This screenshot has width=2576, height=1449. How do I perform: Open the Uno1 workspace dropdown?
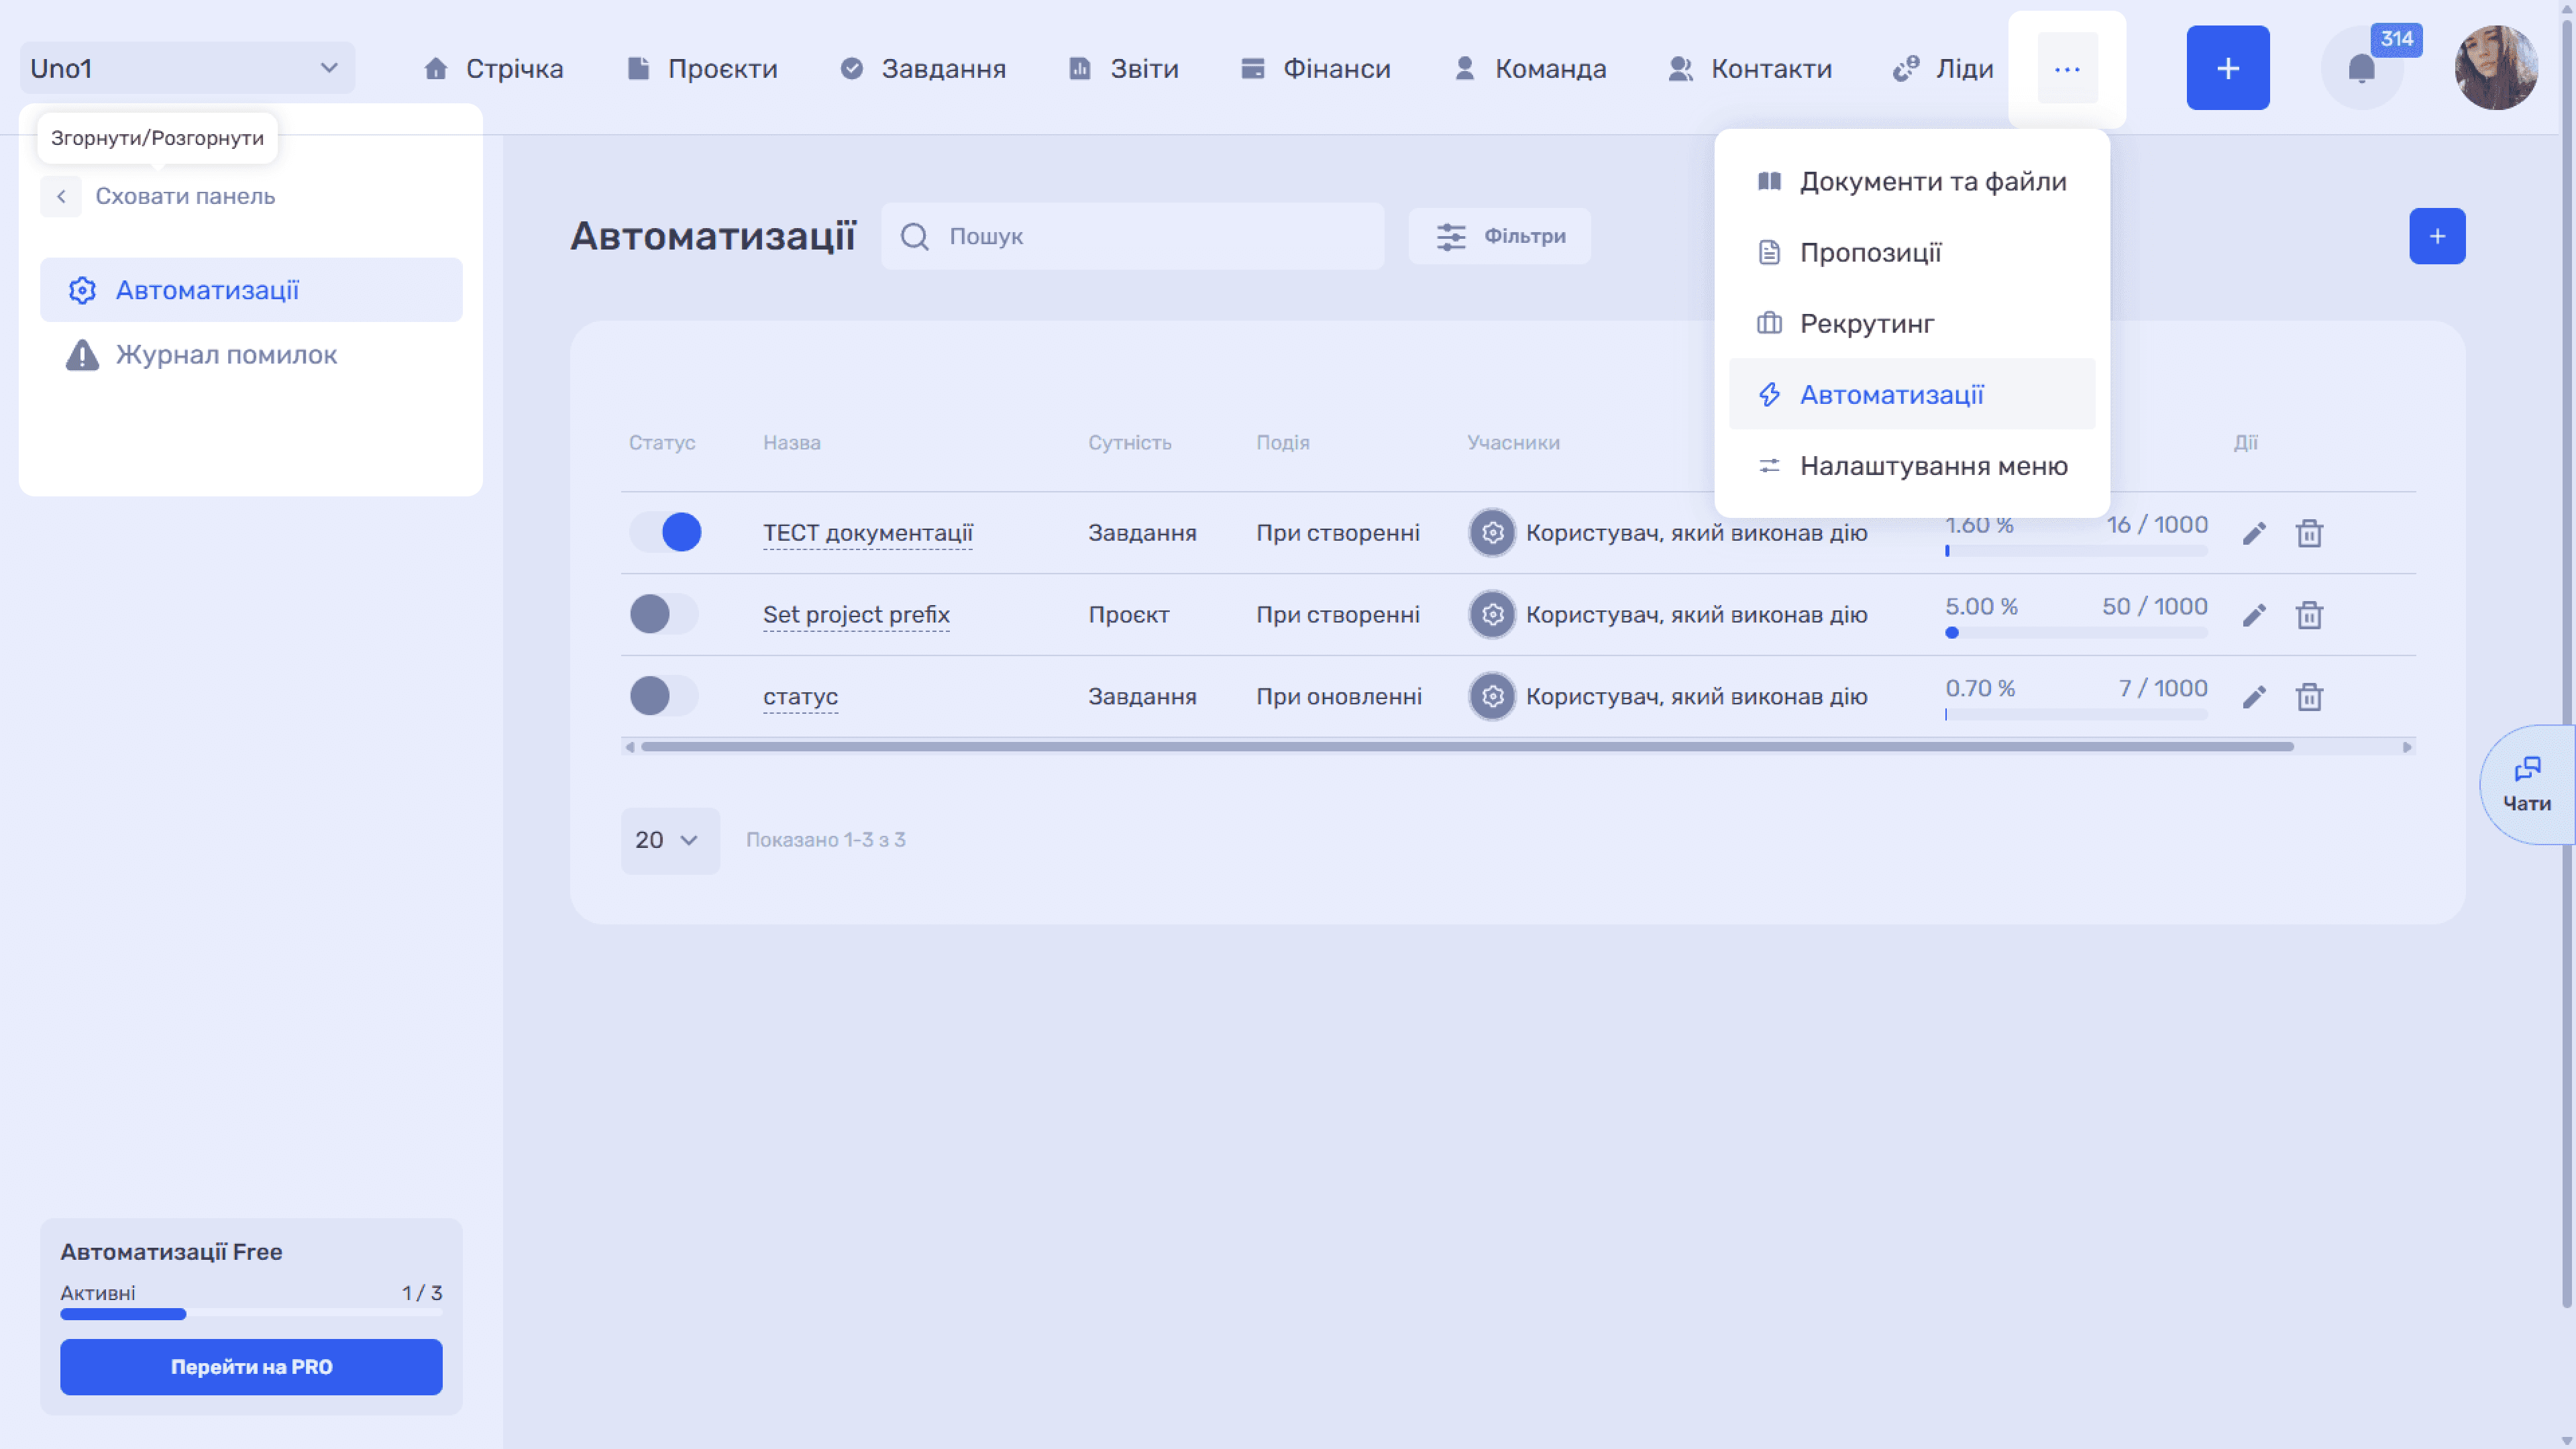pos(187,68)
